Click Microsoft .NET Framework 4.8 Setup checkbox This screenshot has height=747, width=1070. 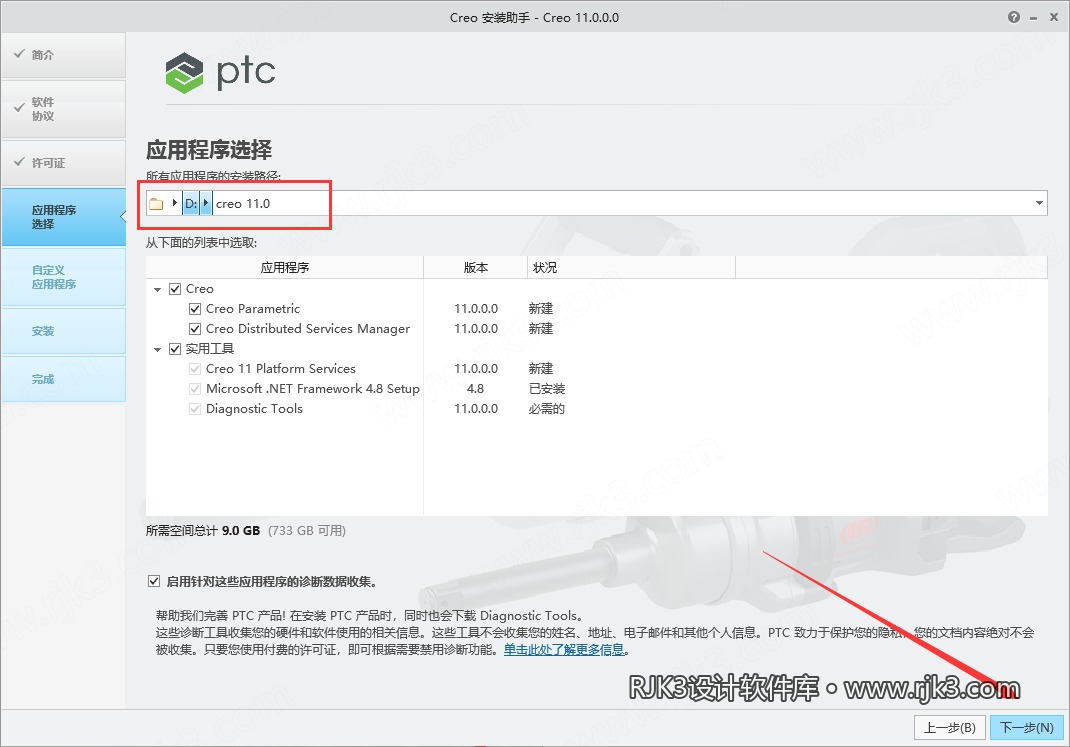click(x=194, y=389)
